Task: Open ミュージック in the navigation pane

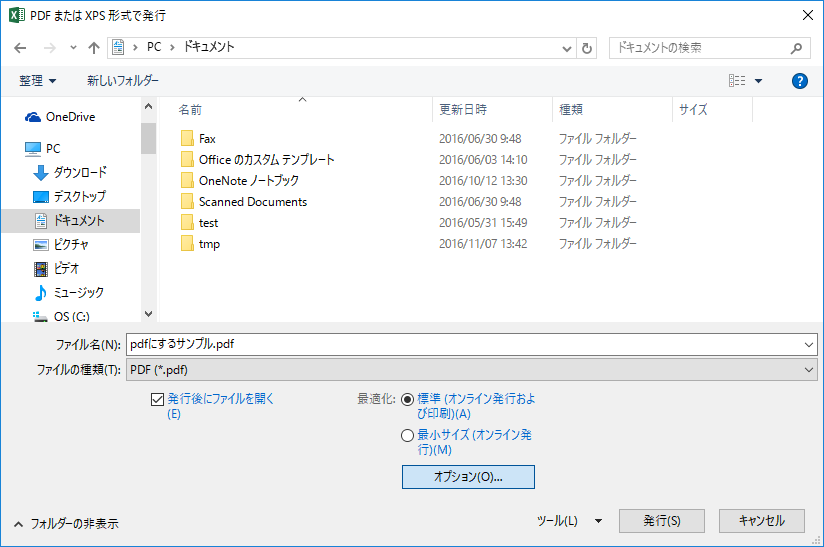Action: pos(69,293)
